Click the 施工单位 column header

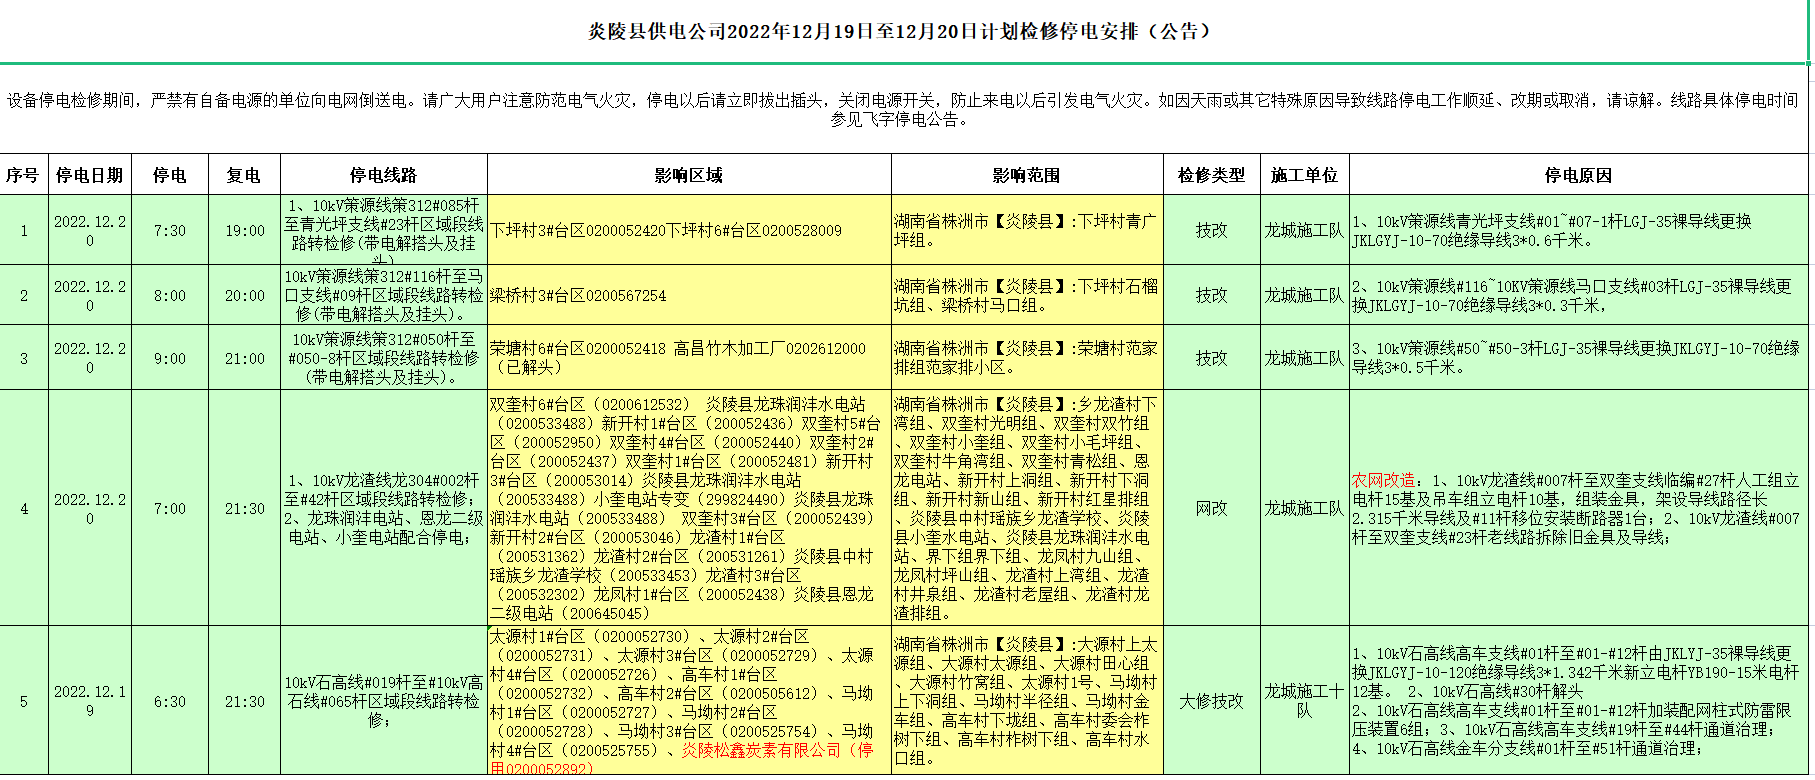1304,175
